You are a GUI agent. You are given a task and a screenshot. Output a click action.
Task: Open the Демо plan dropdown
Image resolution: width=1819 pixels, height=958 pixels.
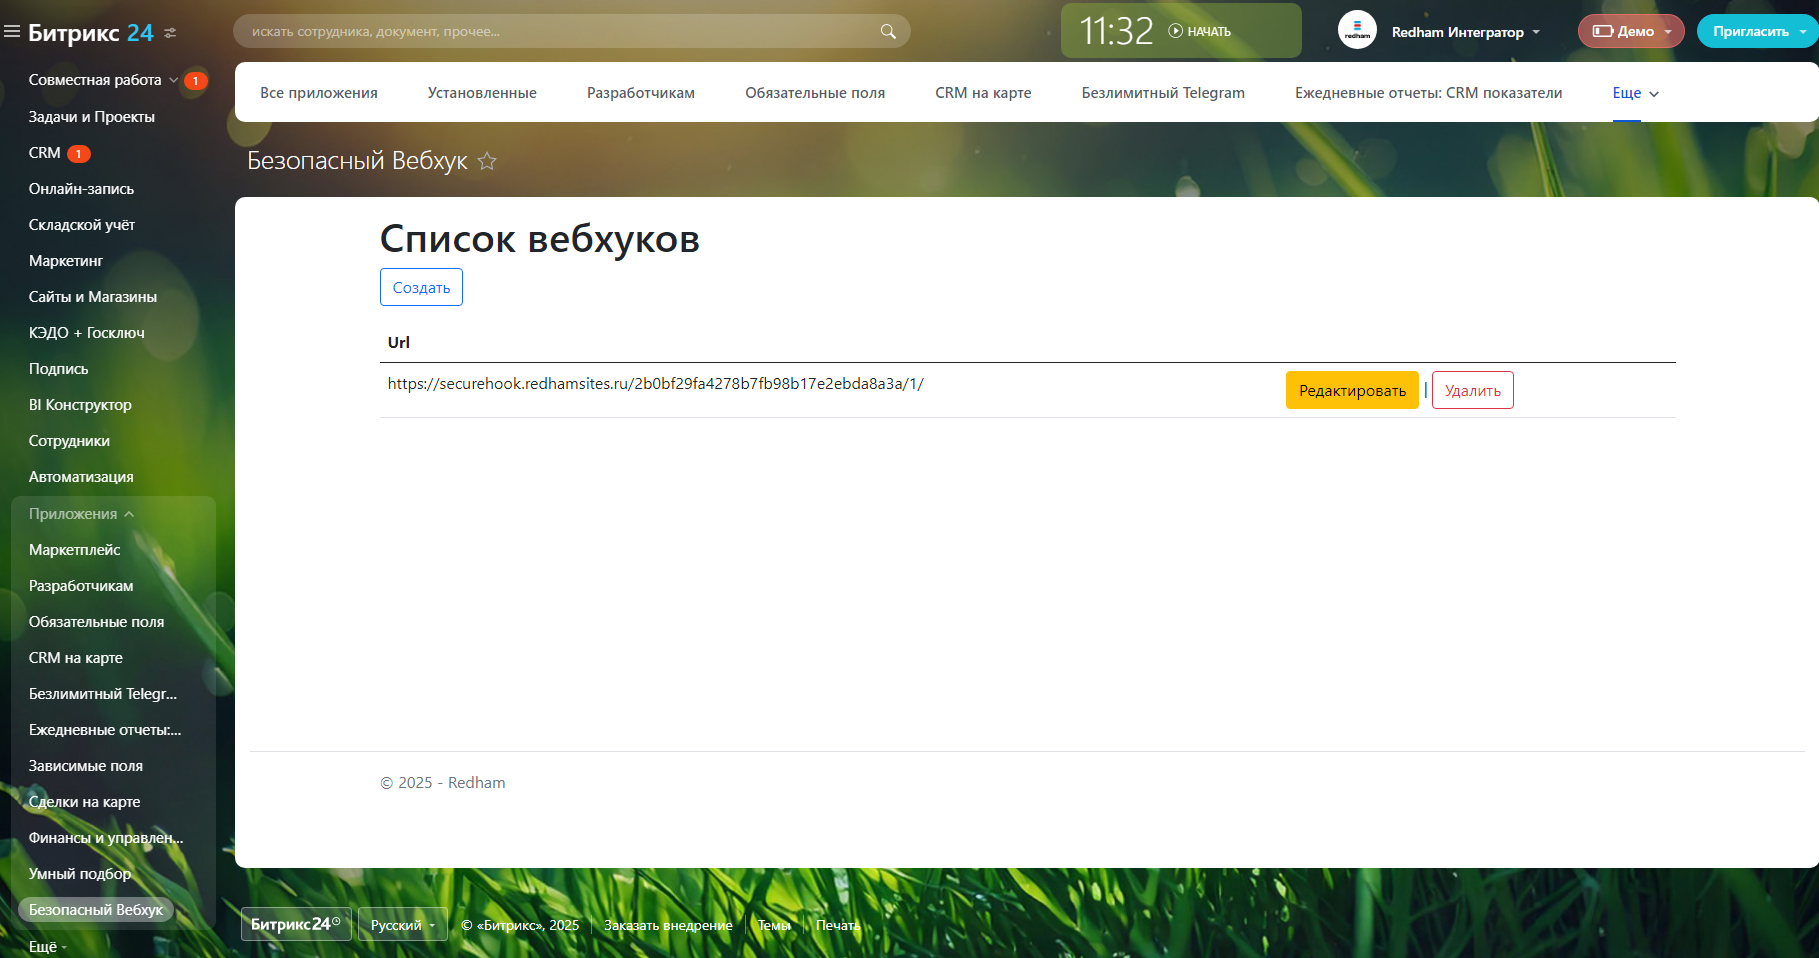1631,31
